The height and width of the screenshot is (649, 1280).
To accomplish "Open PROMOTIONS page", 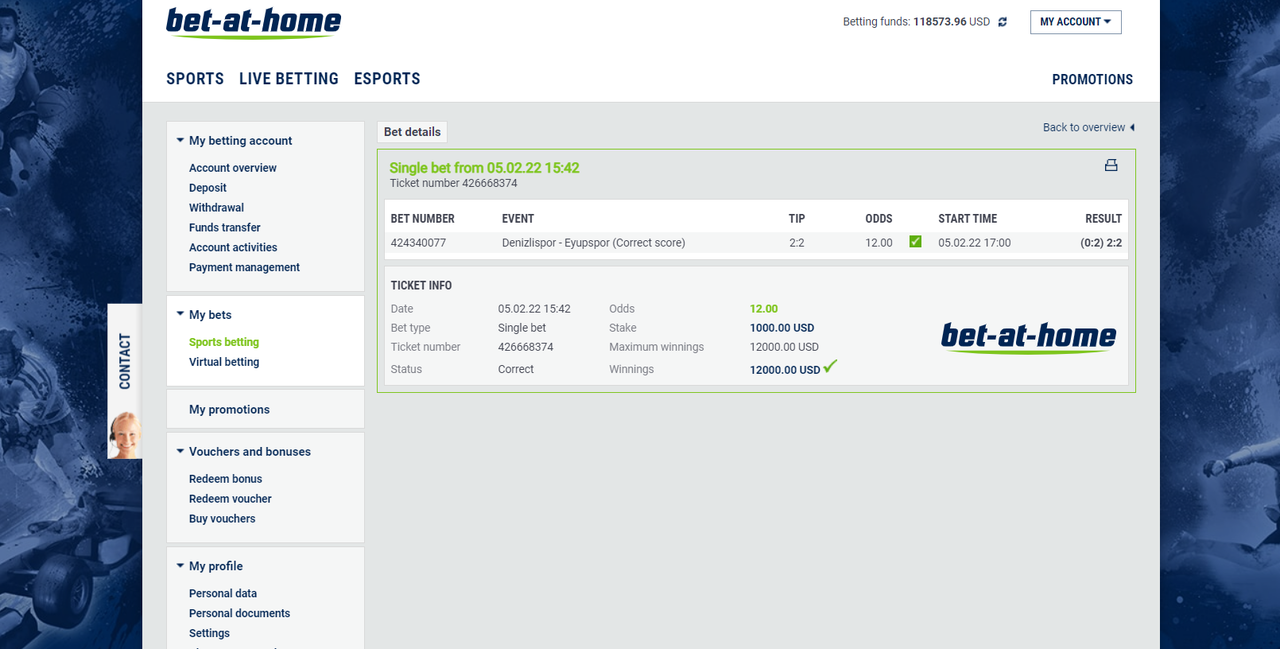I will [1092, 79].
